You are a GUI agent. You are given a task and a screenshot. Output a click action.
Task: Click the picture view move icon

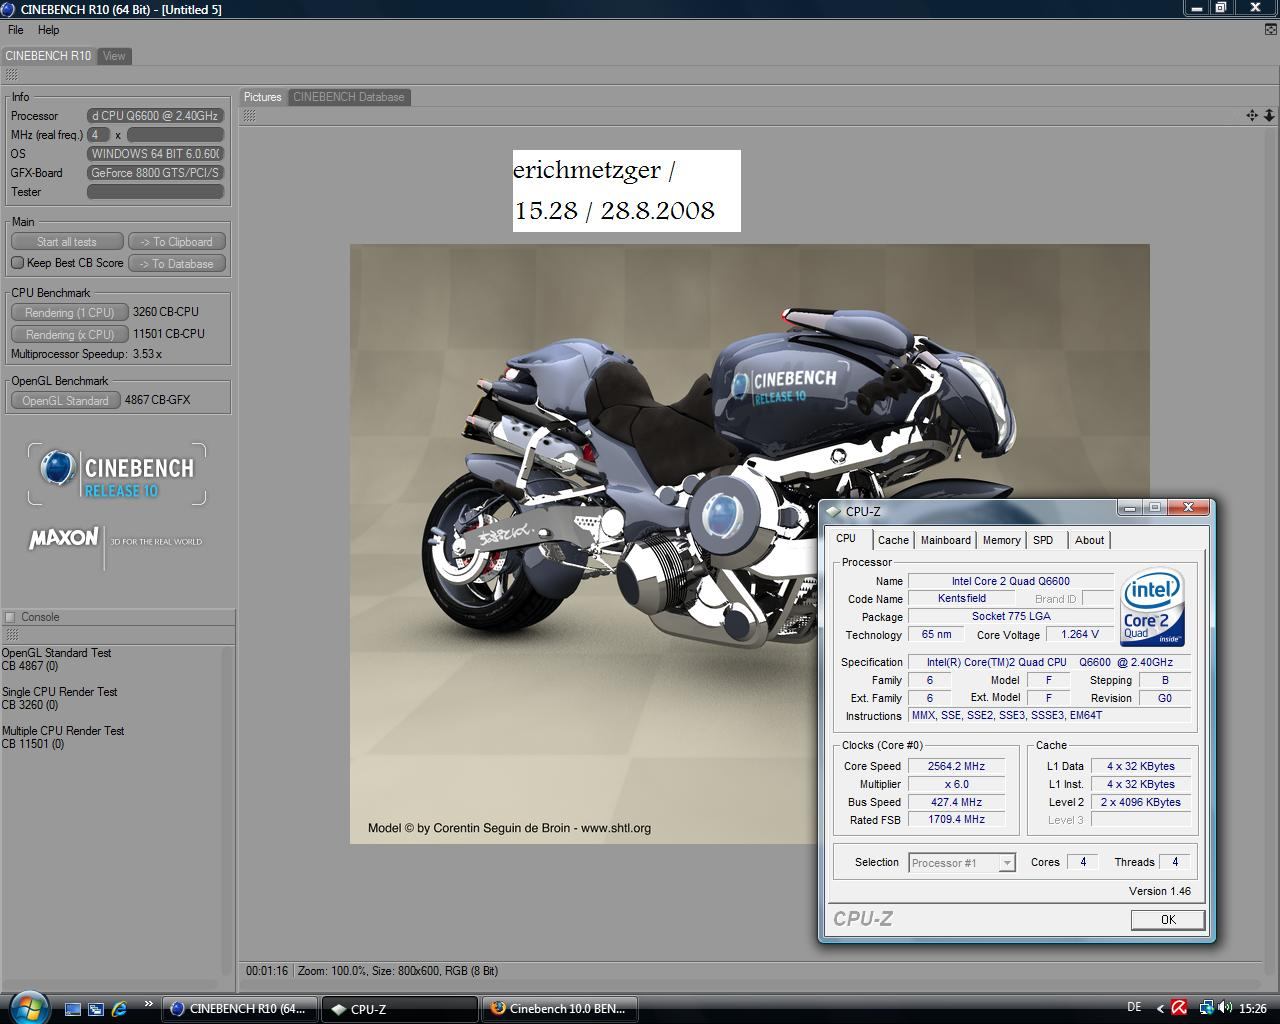coord(1252,116)
